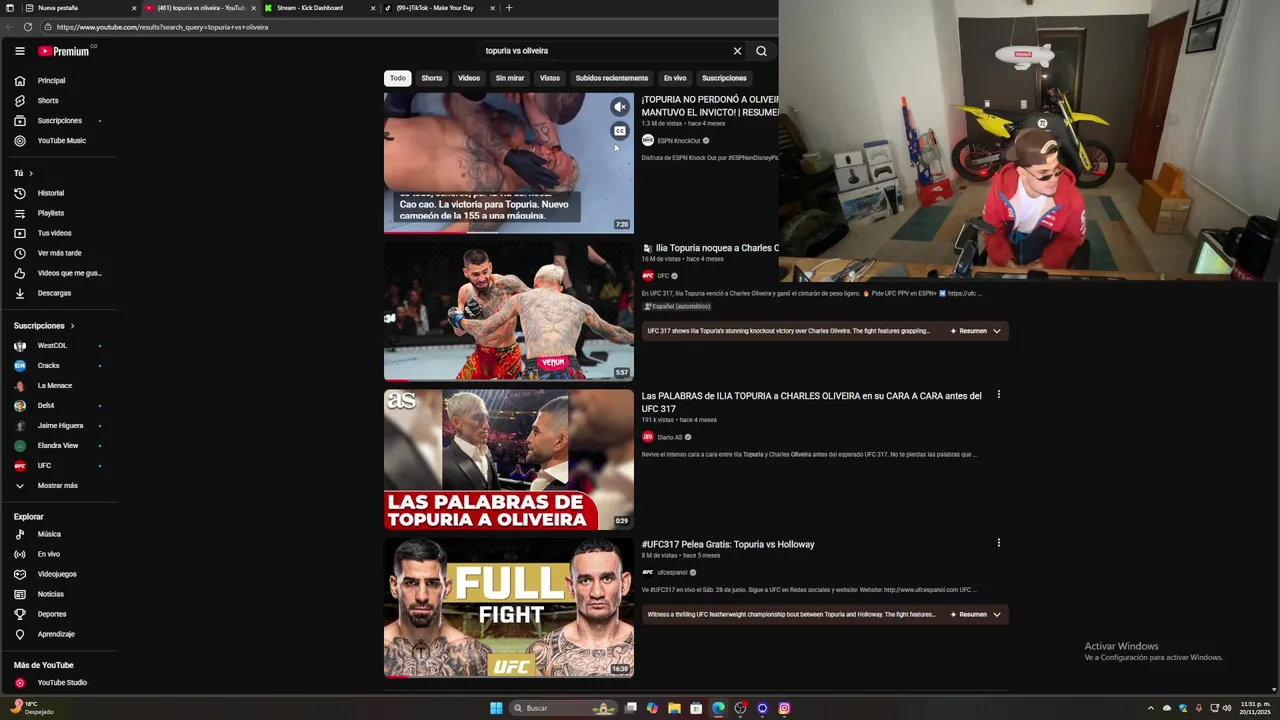Open ufcespanol channel link
Viewport: 1280px width, 720px height.
pyautogui.click(x=672, y=573)
